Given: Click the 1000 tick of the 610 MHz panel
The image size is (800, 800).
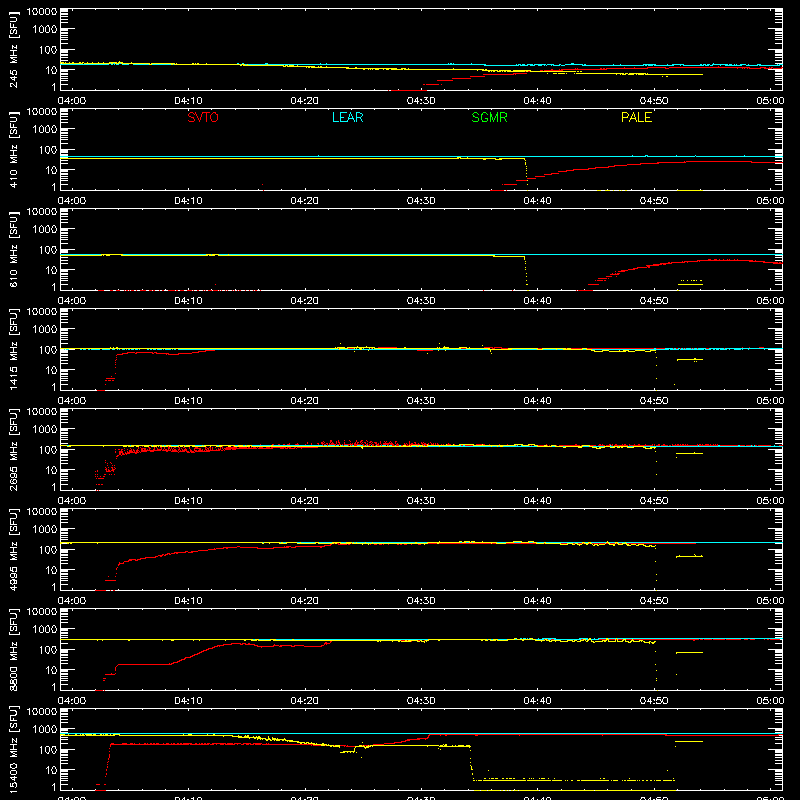Looking at the screenshot, I should (45, 230).
